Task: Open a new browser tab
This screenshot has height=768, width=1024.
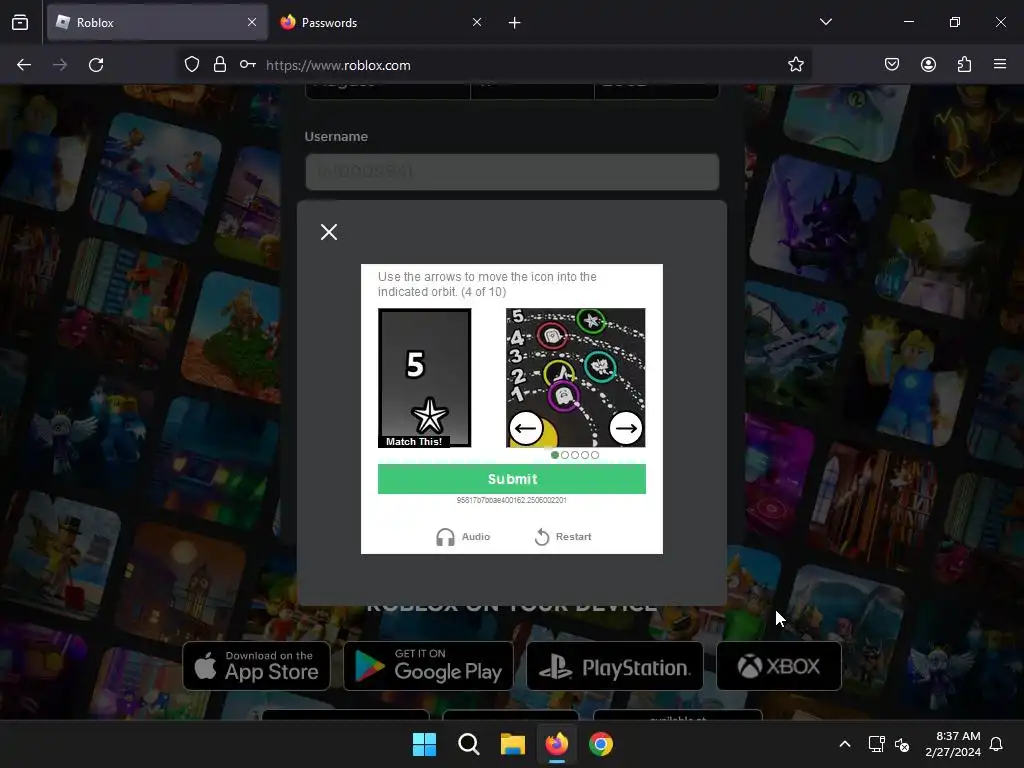Action: pyautogui.click(x=515, y=23)
